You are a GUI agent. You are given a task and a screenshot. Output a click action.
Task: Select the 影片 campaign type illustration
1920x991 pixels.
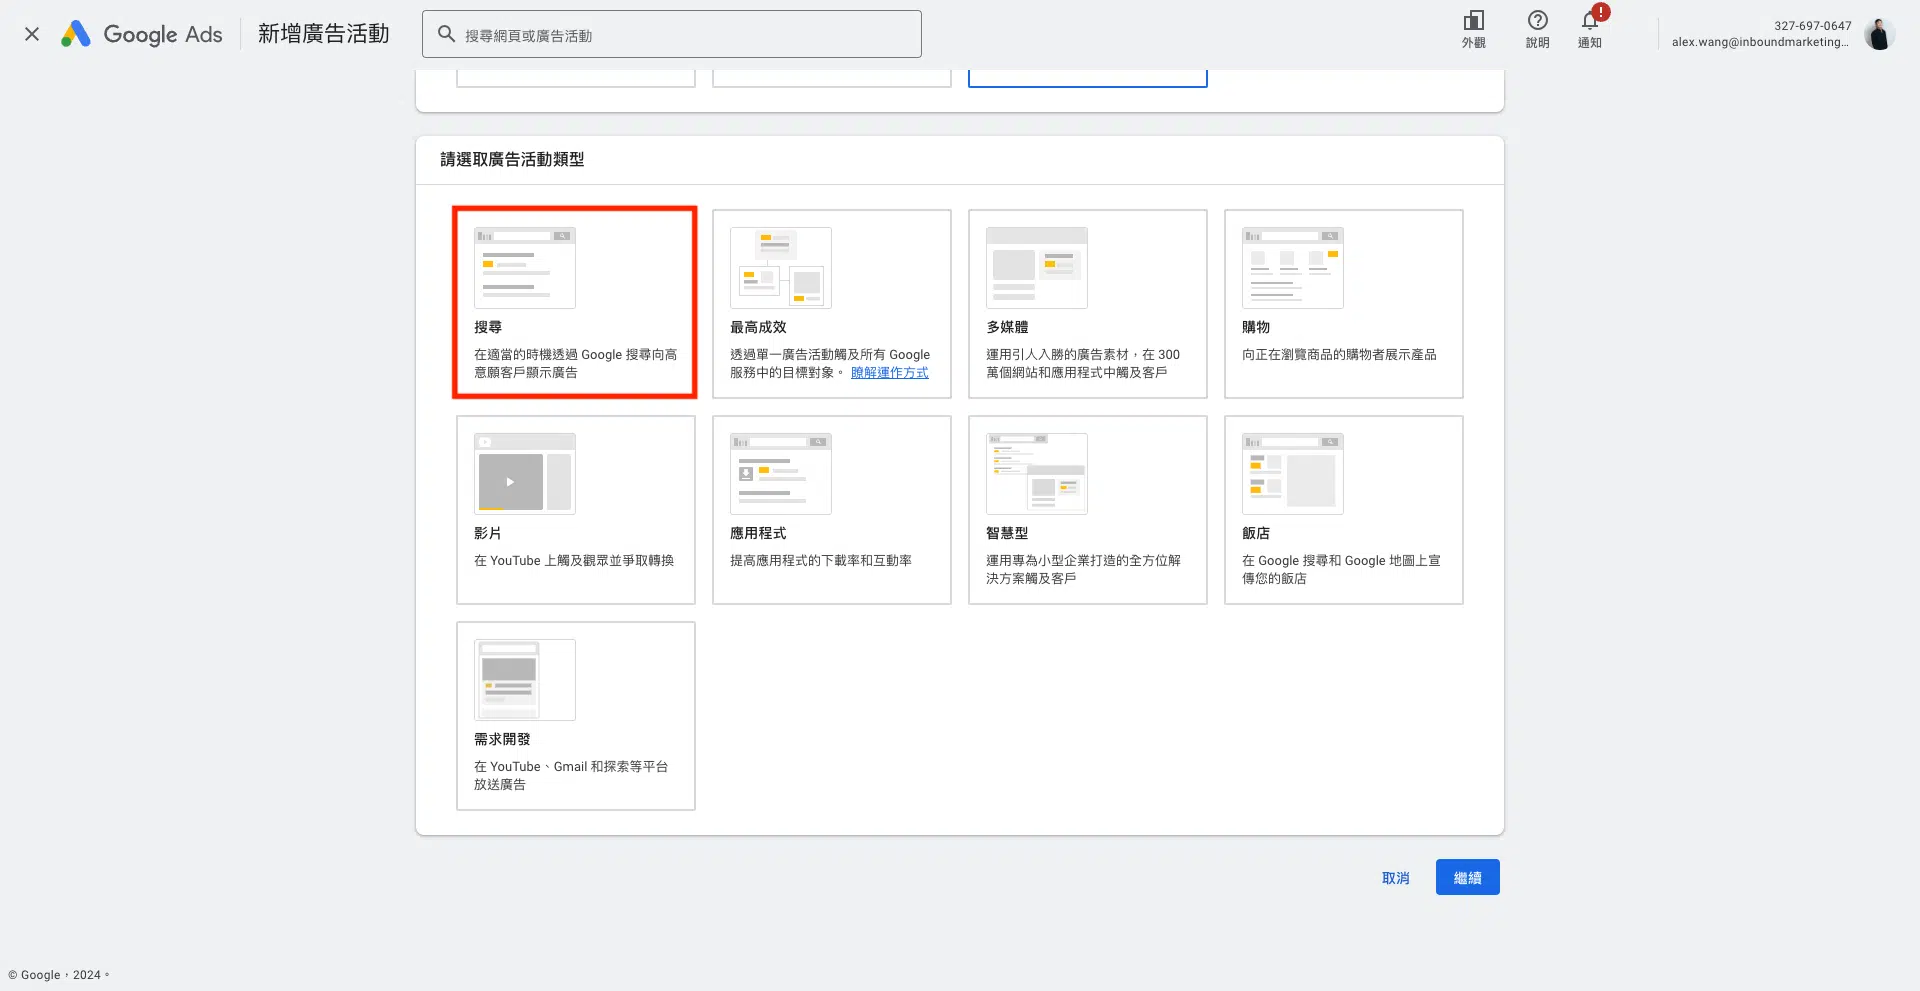pos(524,474)
